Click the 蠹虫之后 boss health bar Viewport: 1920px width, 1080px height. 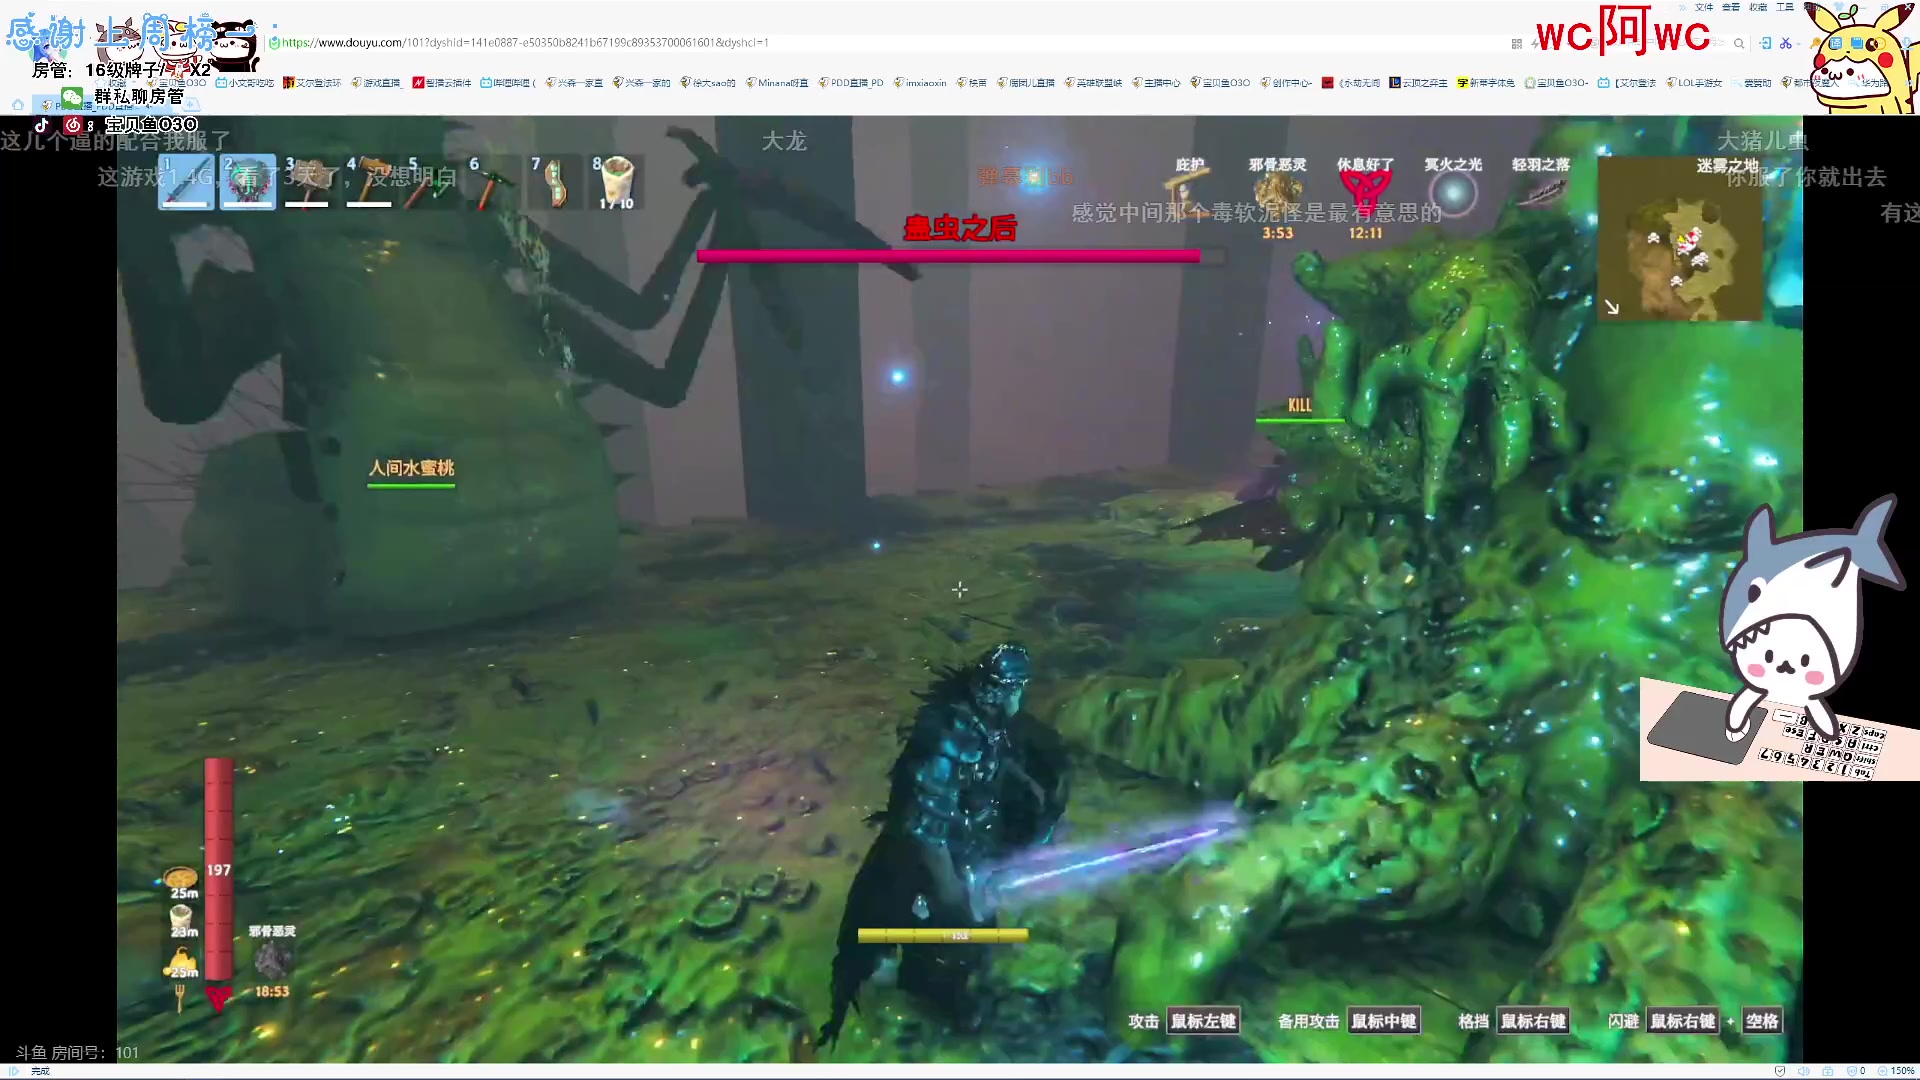click(948, 256)
